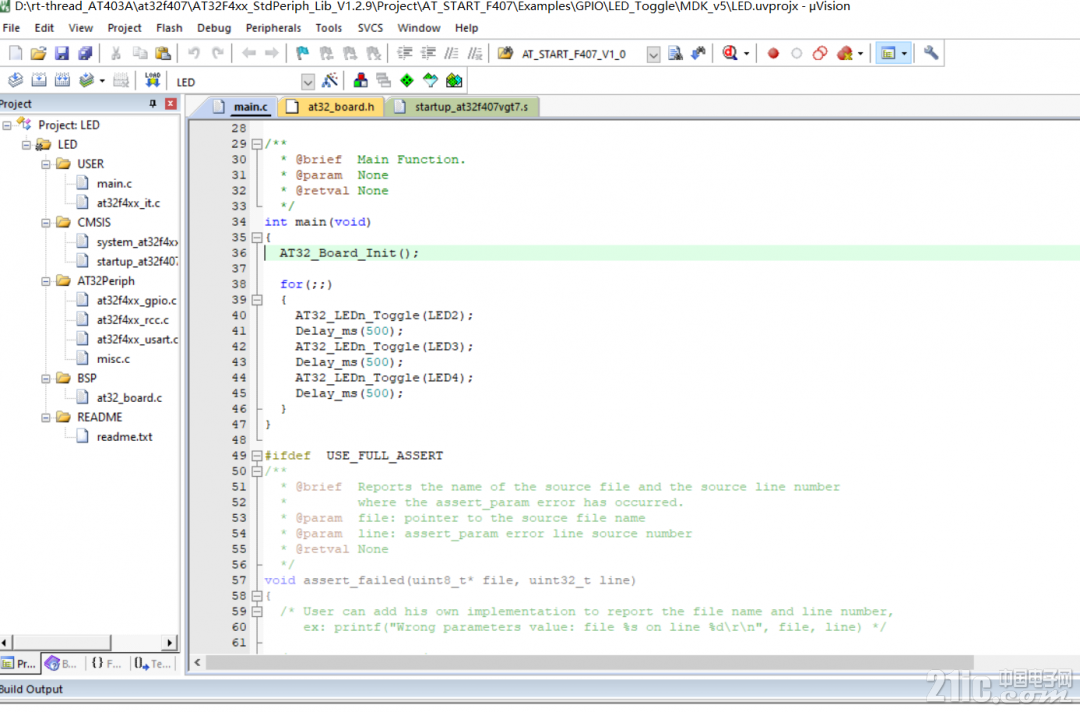
Task: Open the File menu
Action: (12, 28)
